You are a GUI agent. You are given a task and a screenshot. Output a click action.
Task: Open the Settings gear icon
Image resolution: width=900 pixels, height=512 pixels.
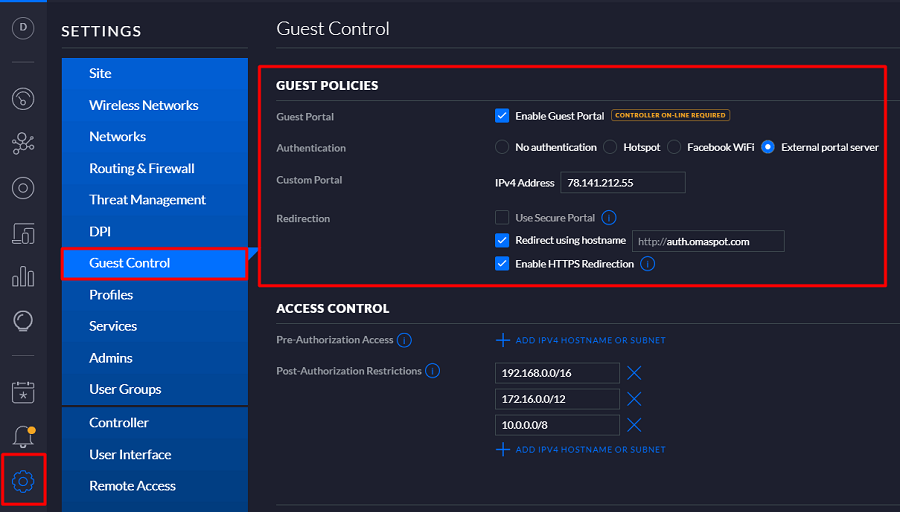pos(23,483)
